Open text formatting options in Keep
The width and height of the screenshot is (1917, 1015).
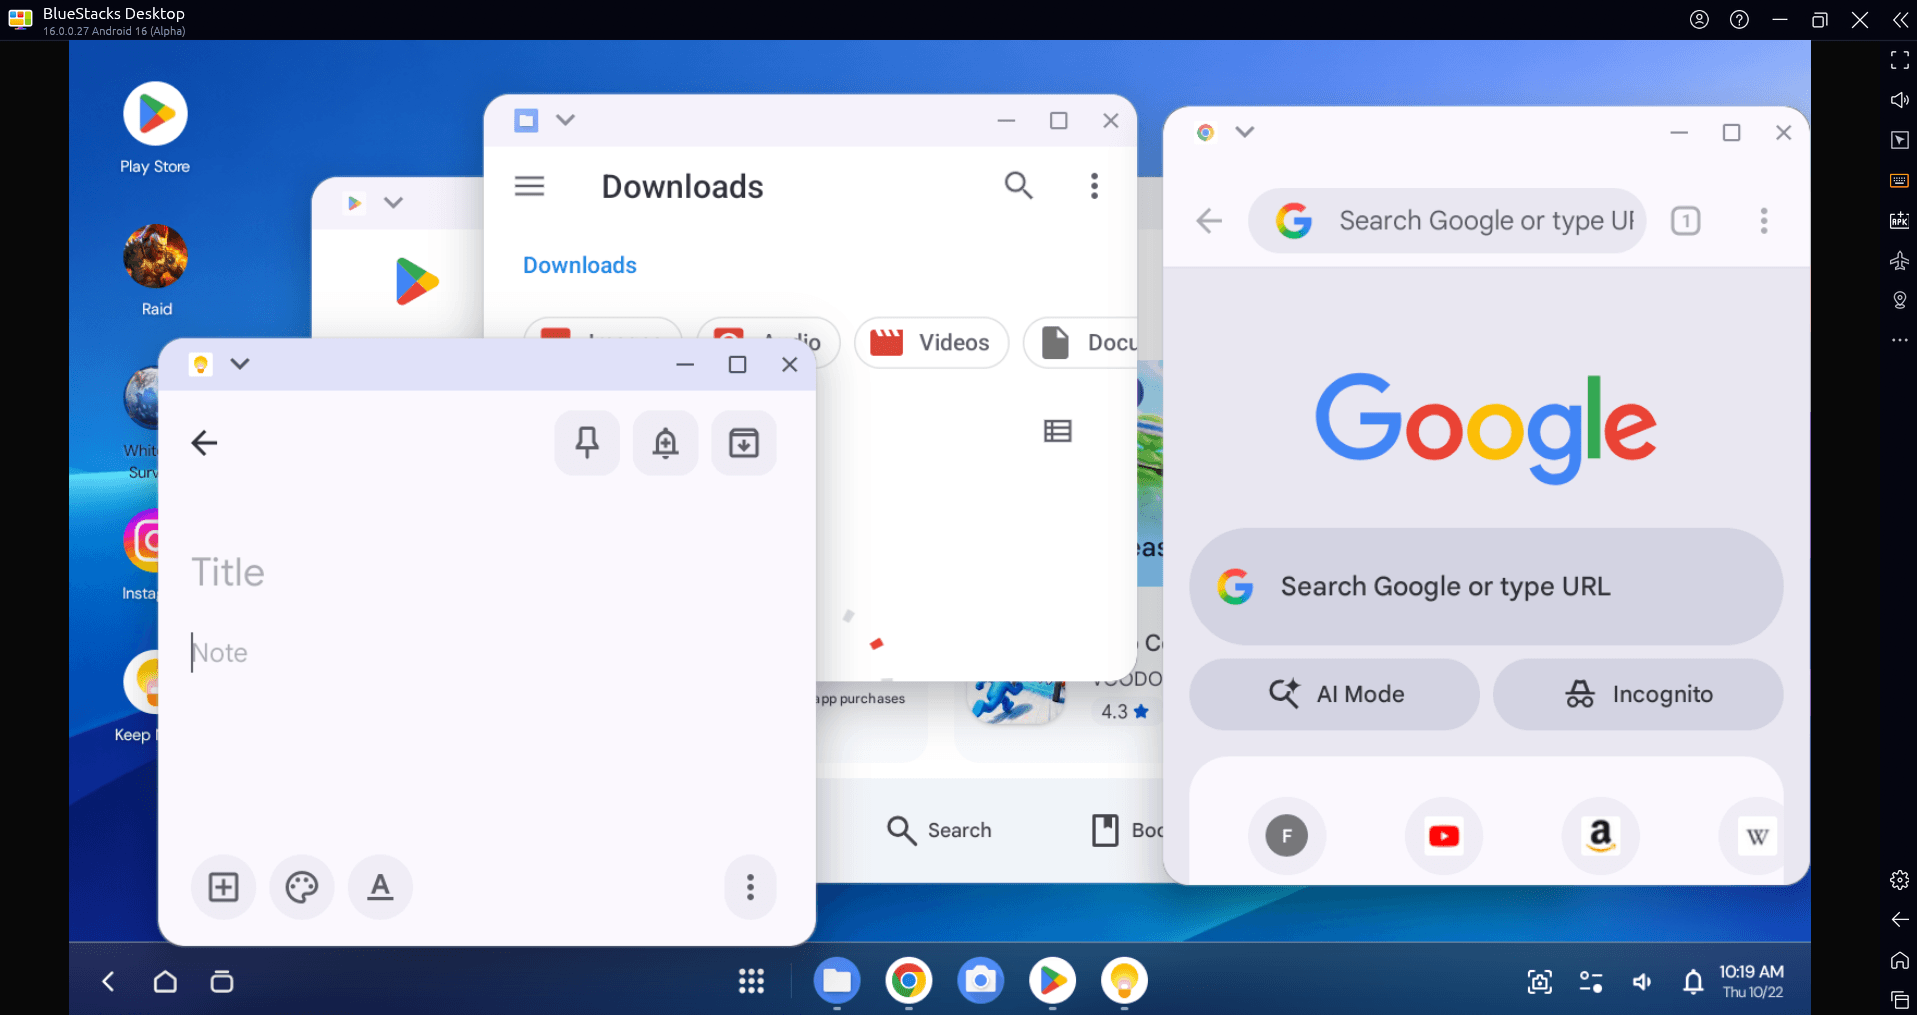(x=380, y=887)
